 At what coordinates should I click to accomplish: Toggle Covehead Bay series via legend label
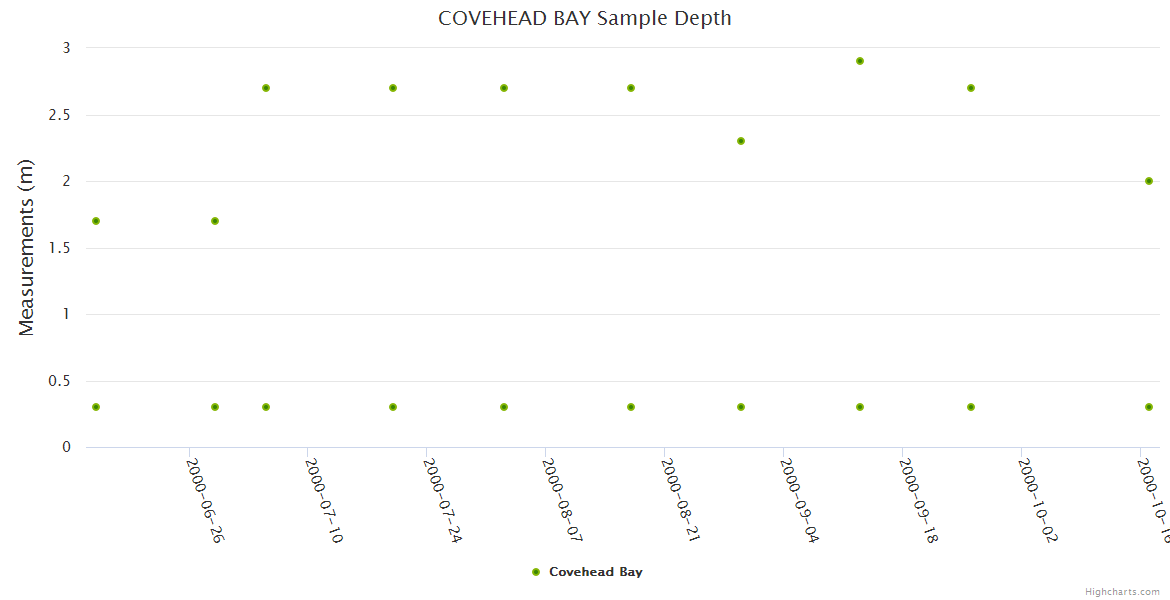coord(595,572)
